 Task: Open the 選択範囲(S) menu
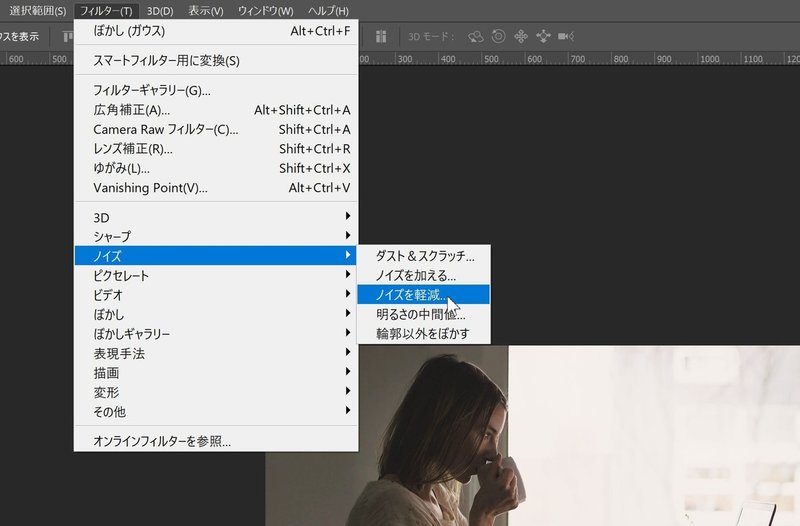pos(37,11)
